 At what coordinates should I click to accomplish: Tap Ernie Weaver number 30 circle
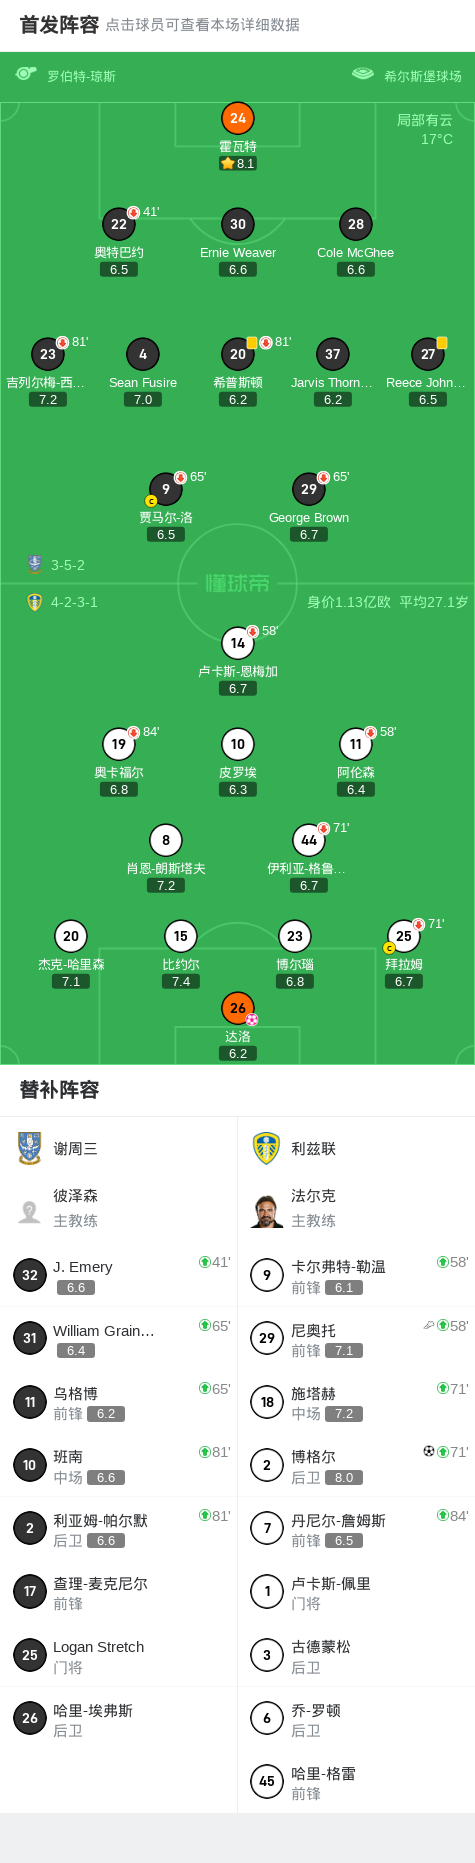[x=238, y=224]
